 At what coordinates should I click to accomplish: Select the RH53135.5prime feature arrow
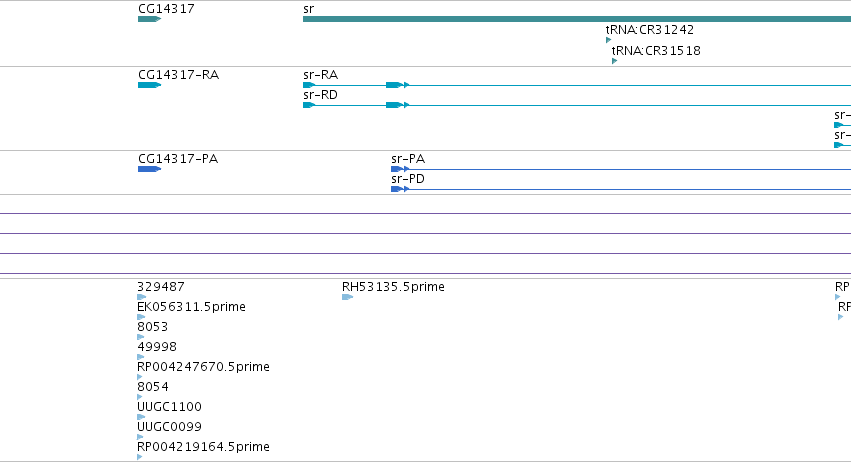tap(347, 297)
